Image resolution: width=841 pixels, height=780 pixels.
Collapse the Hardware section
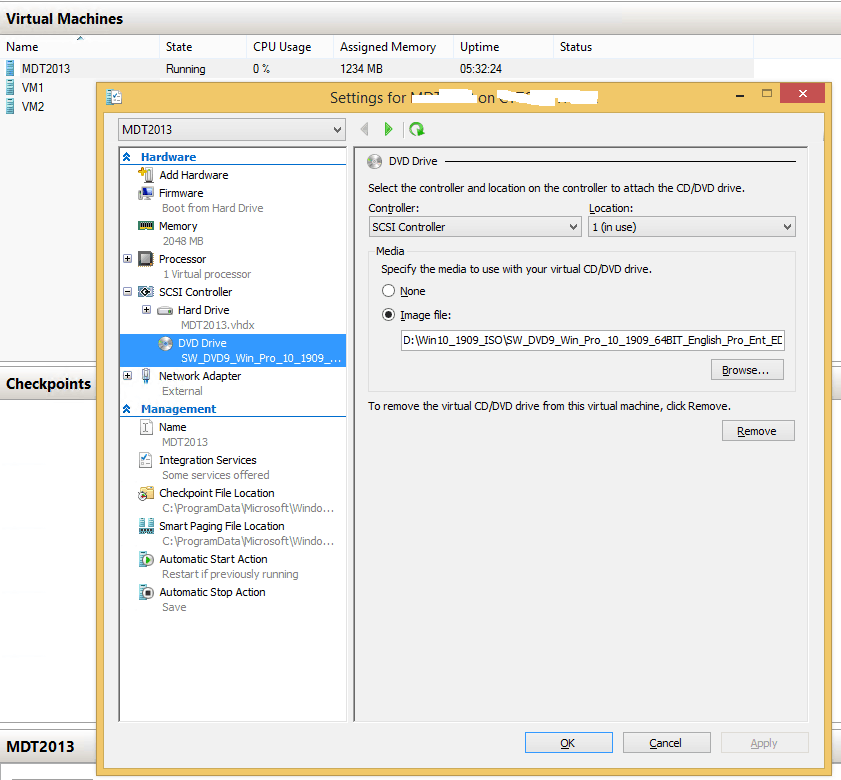pyautogui.click(x=127, y=157)
